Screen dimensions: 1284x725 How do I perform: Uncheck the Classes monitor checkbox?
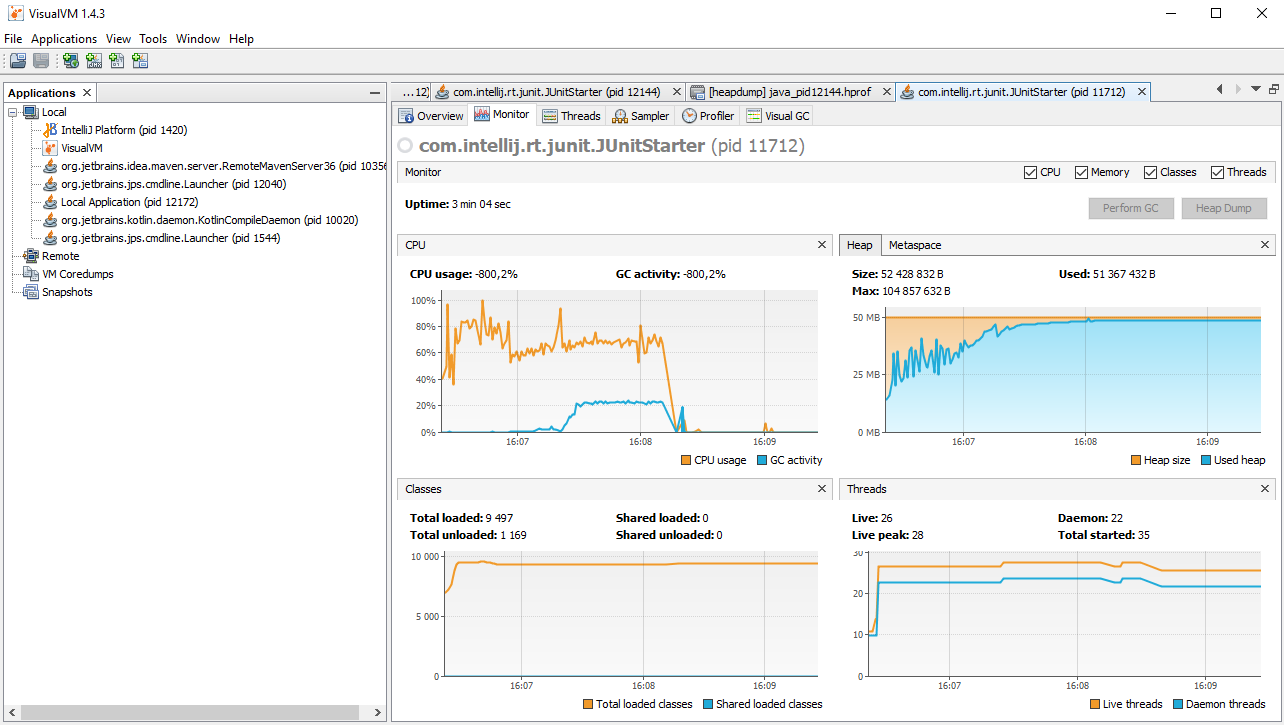point(1150,172)
